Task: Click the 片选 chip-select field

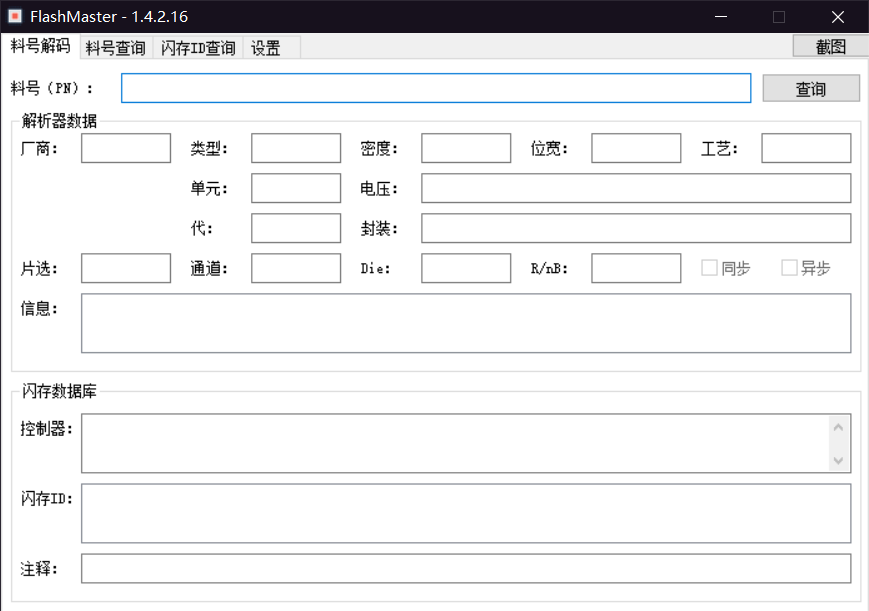Action: pyautogui.click(x=126, y=268)
